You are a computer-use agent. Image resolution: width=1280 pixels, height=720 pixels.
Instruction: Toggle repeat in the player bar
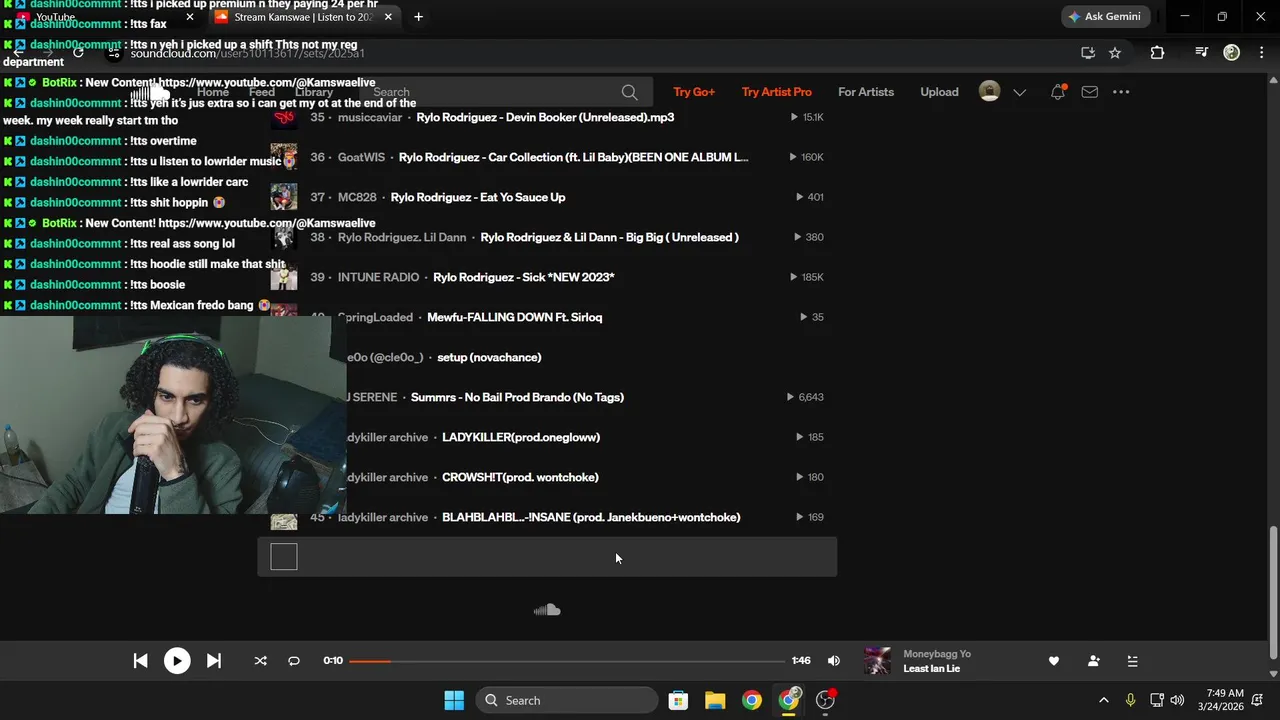point(294,661)
